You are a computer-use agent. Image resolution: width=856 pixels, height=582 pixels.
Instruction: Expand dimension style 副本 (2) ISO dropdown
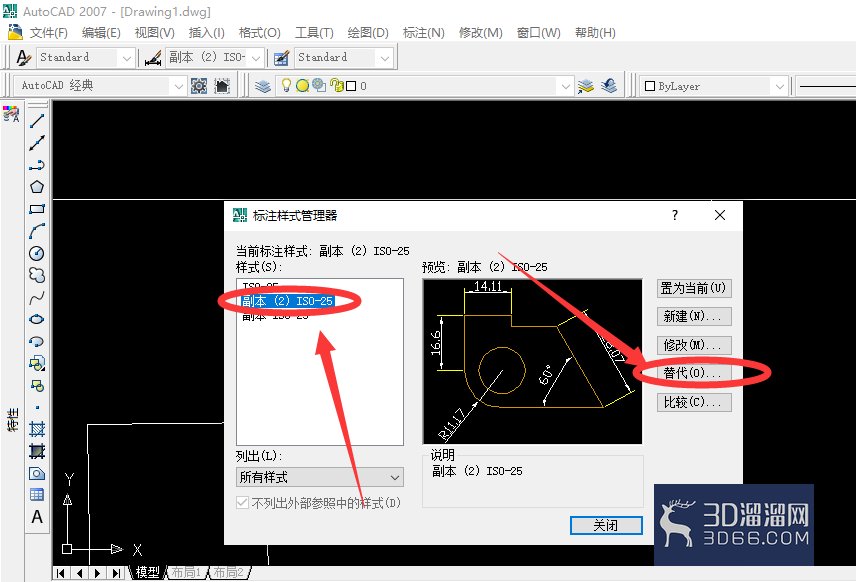pos(257,57)
